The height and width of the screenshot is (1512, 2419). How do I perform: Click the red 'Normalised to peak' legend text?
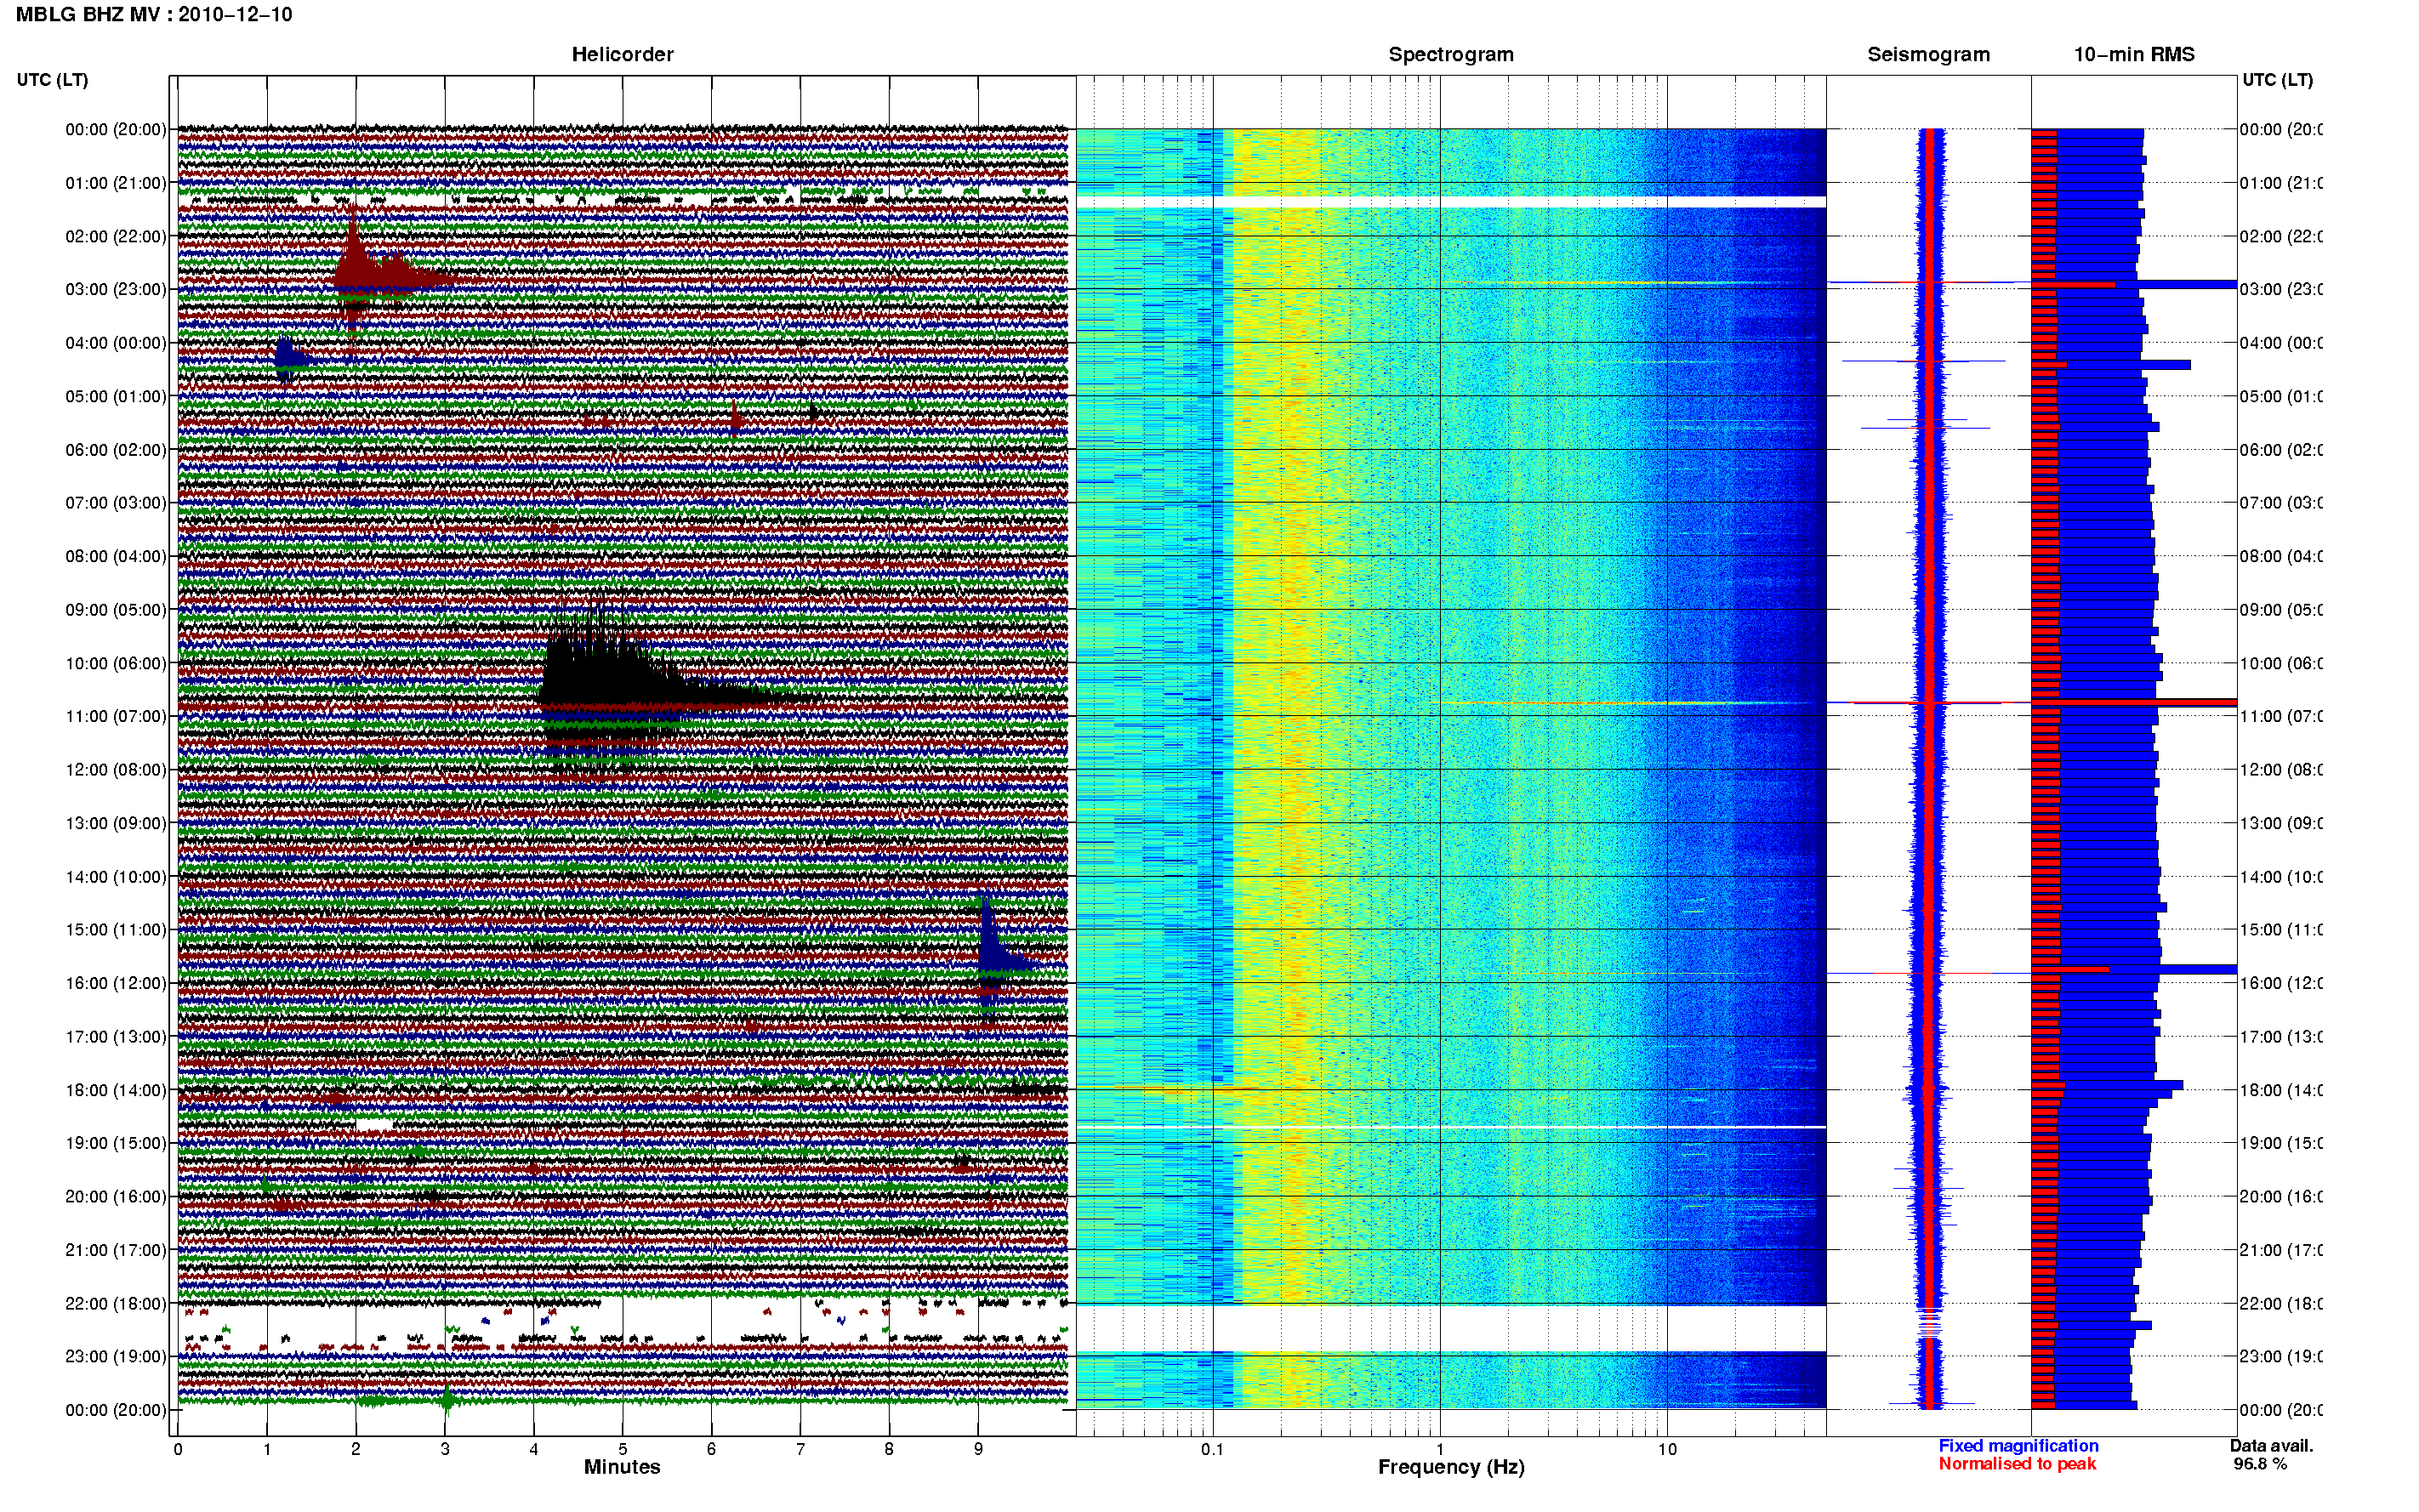pos(2017,1464)
